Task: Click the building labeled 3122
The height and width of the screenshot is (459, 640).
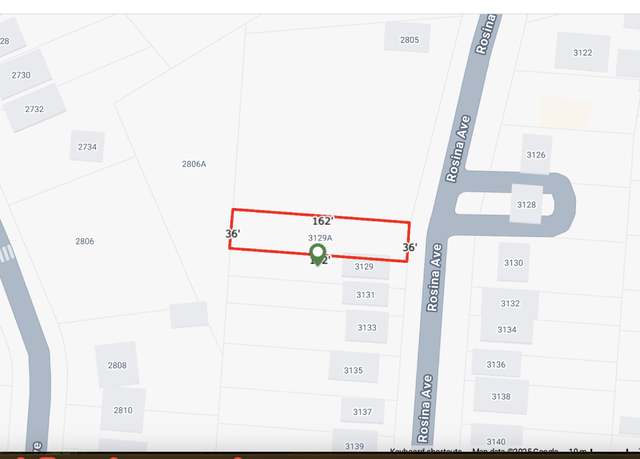Action: 582,52
